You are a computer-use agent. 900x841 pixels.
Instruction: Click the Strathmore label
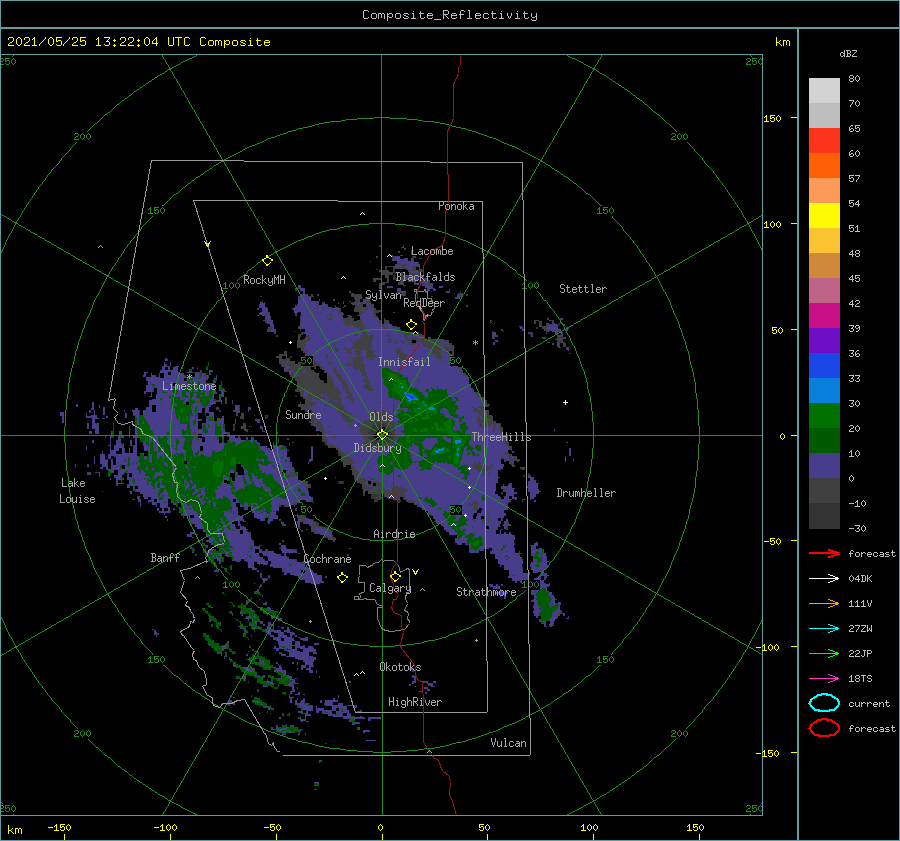coord(486,592)
